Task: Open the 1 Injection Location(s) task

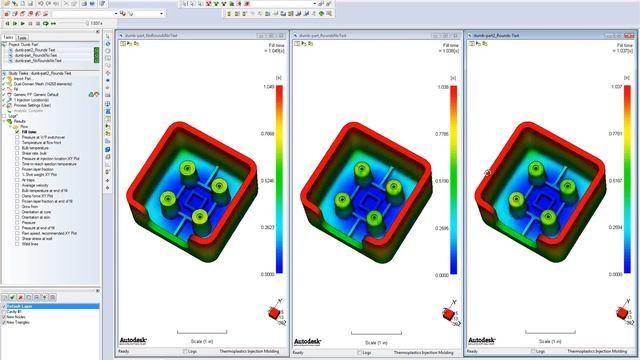Action: (31, 100)
